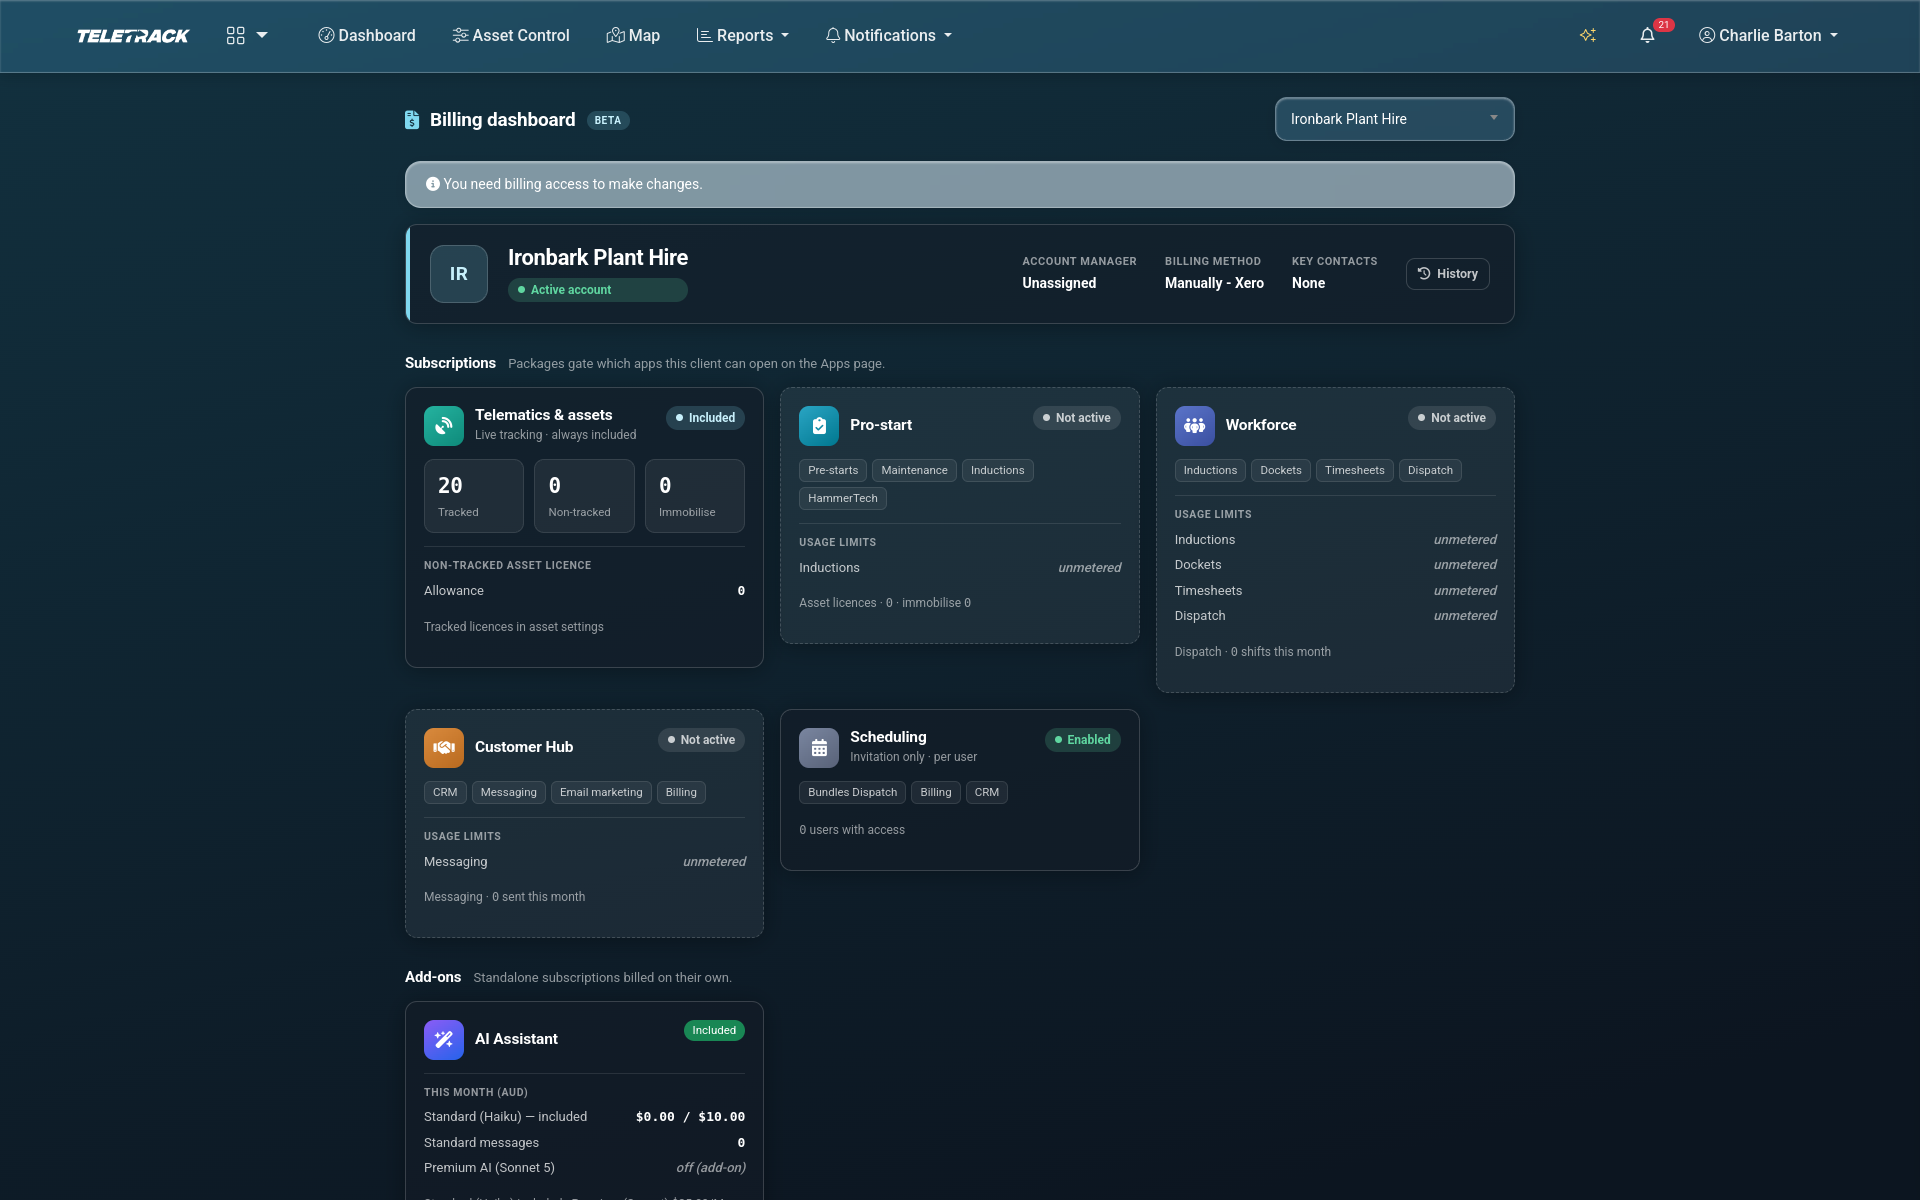
Task: Click the Included badge on Telematics card
Action: point(706,418)
